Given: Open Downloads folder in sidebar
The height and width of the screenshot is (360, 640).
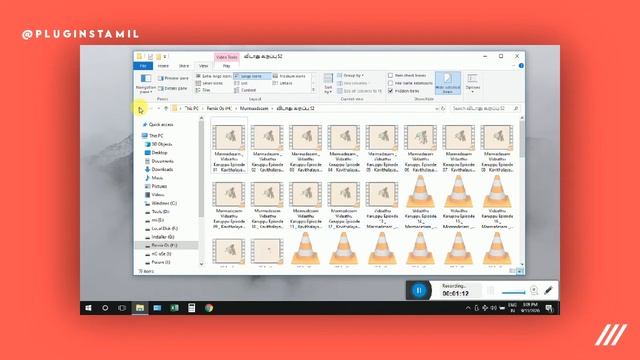Looking at the screenshot, I should [159, 169].
